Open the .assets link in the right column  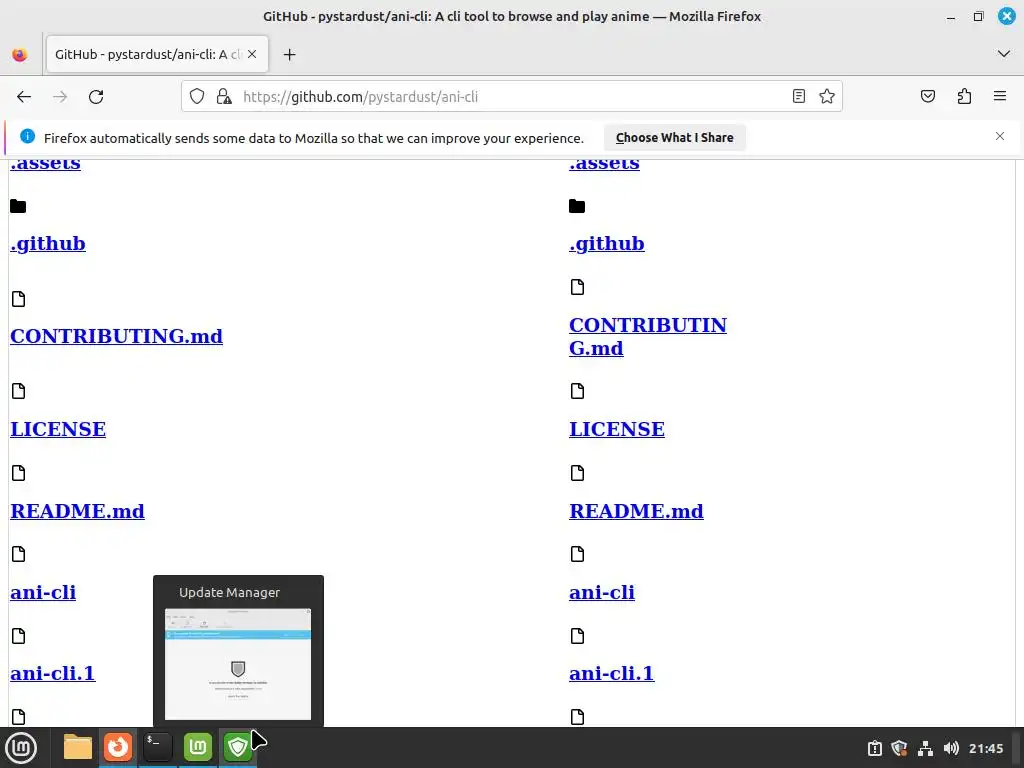pos(604,165)
